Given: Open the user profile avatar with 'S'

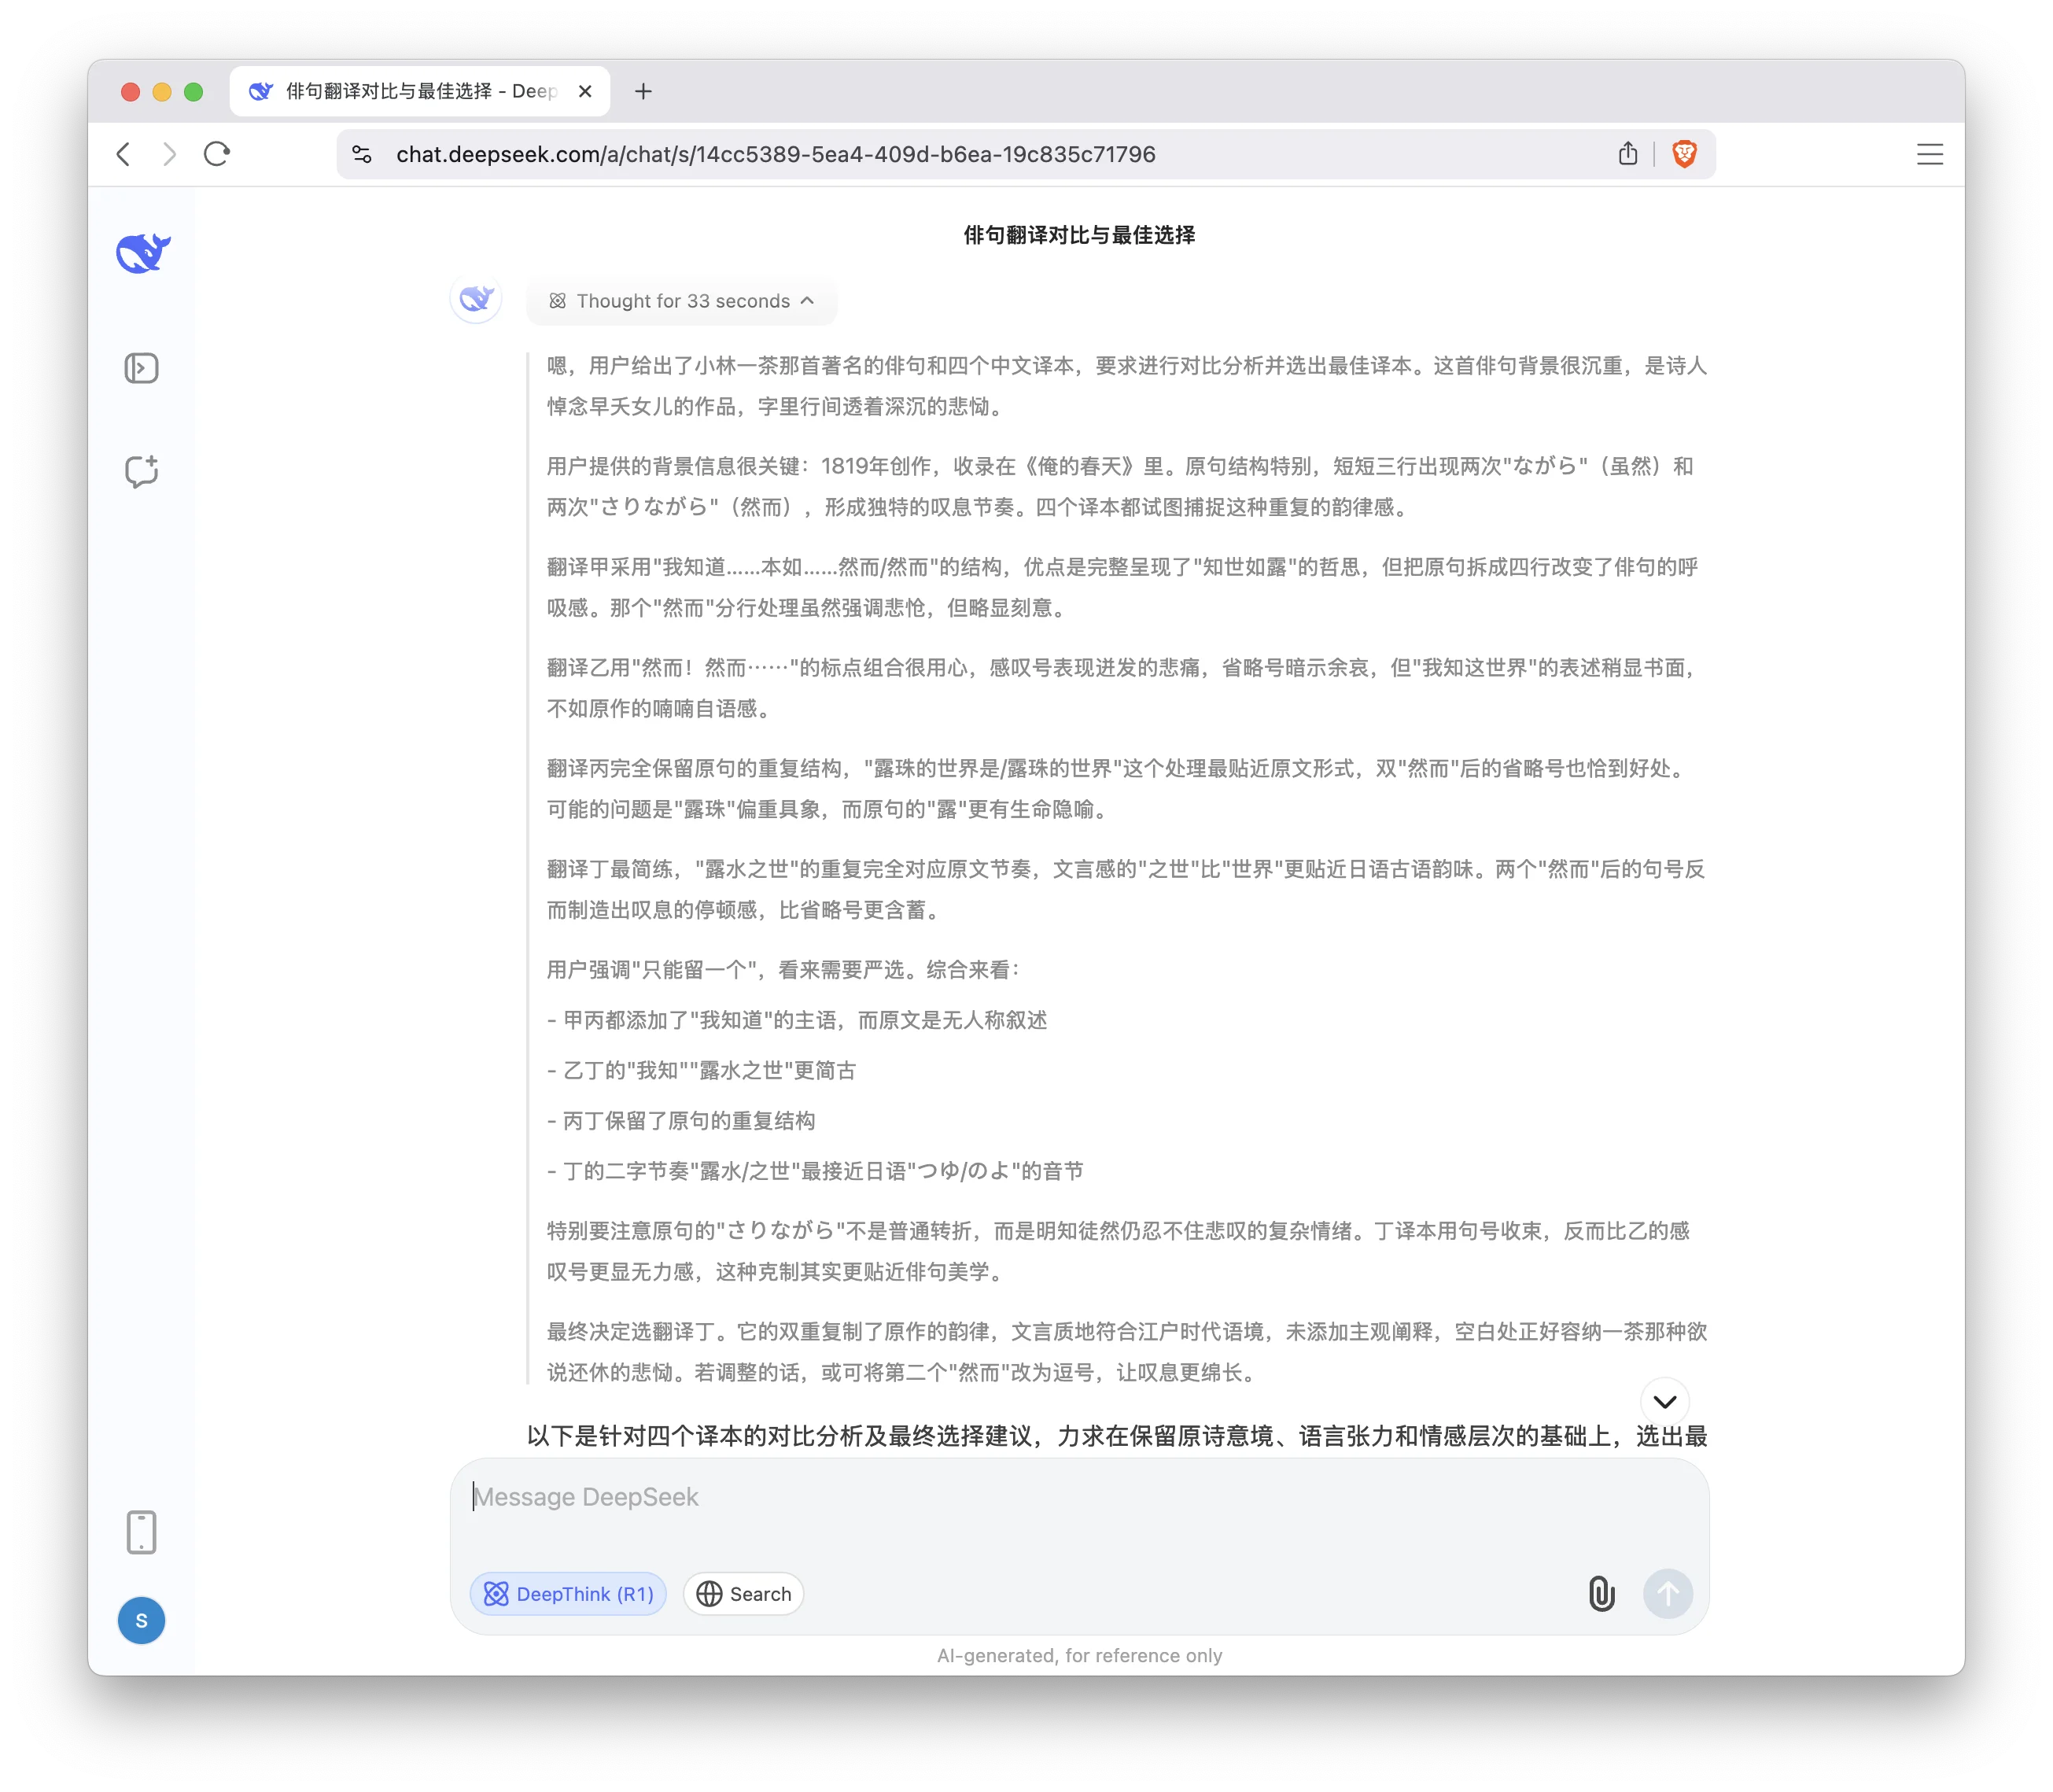Looking at the screenshot, I should 141,1620.
